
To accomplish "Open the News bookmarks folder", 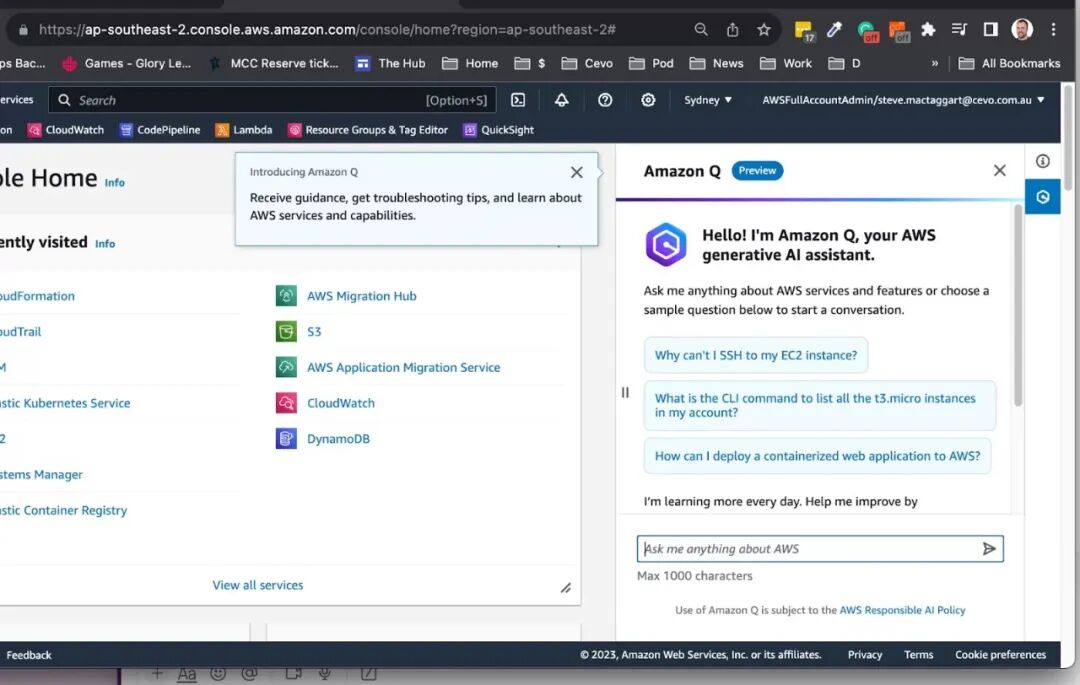I will [717, 63].
